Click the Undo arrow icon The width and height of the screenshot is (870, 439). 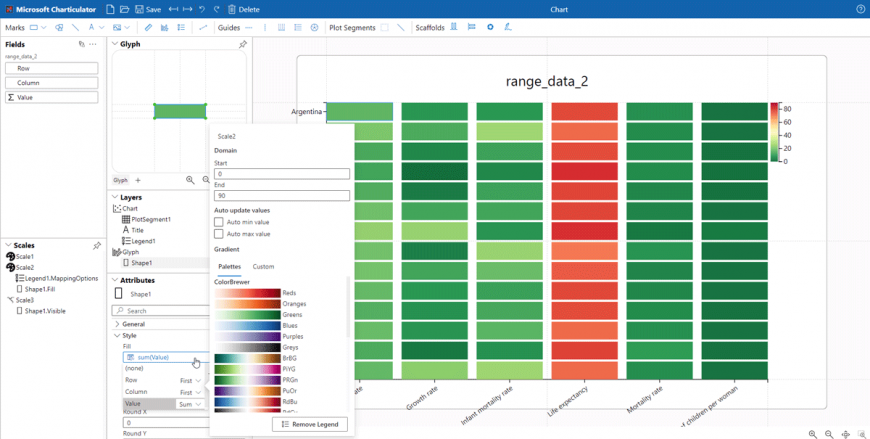click(202, 9)
